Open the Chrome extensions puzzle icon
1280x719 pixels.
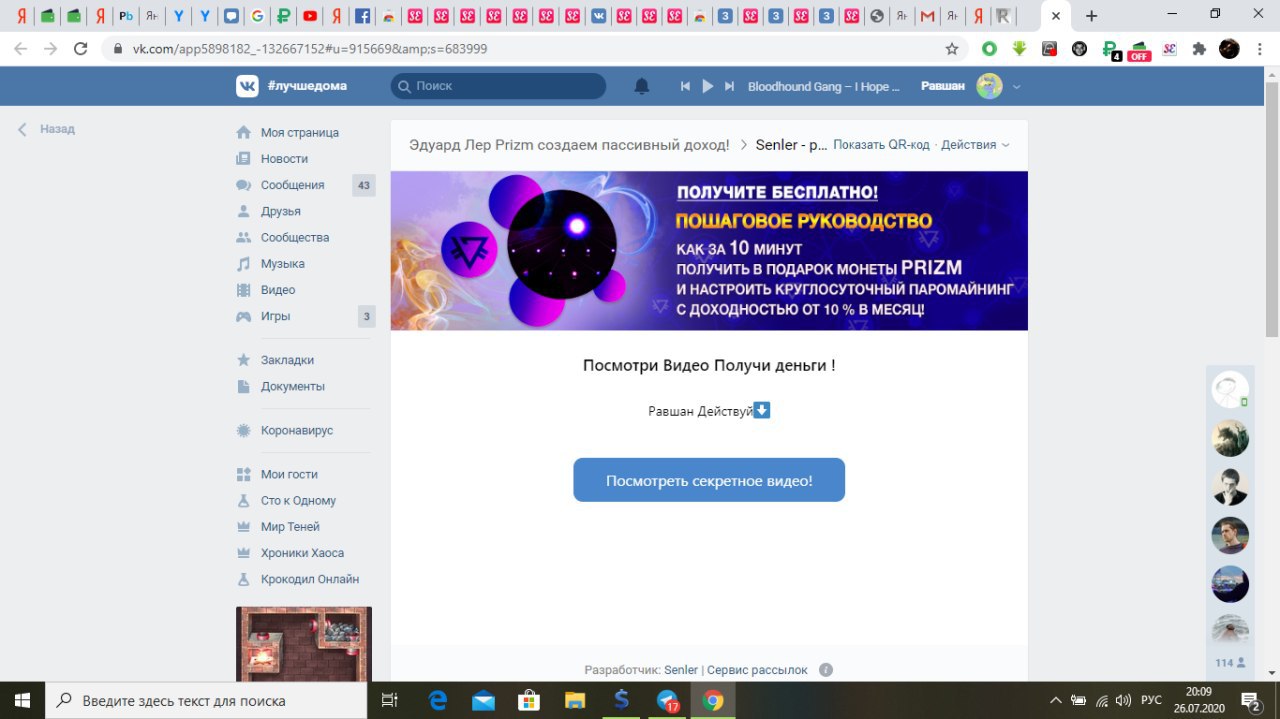tap(1199, 48)
